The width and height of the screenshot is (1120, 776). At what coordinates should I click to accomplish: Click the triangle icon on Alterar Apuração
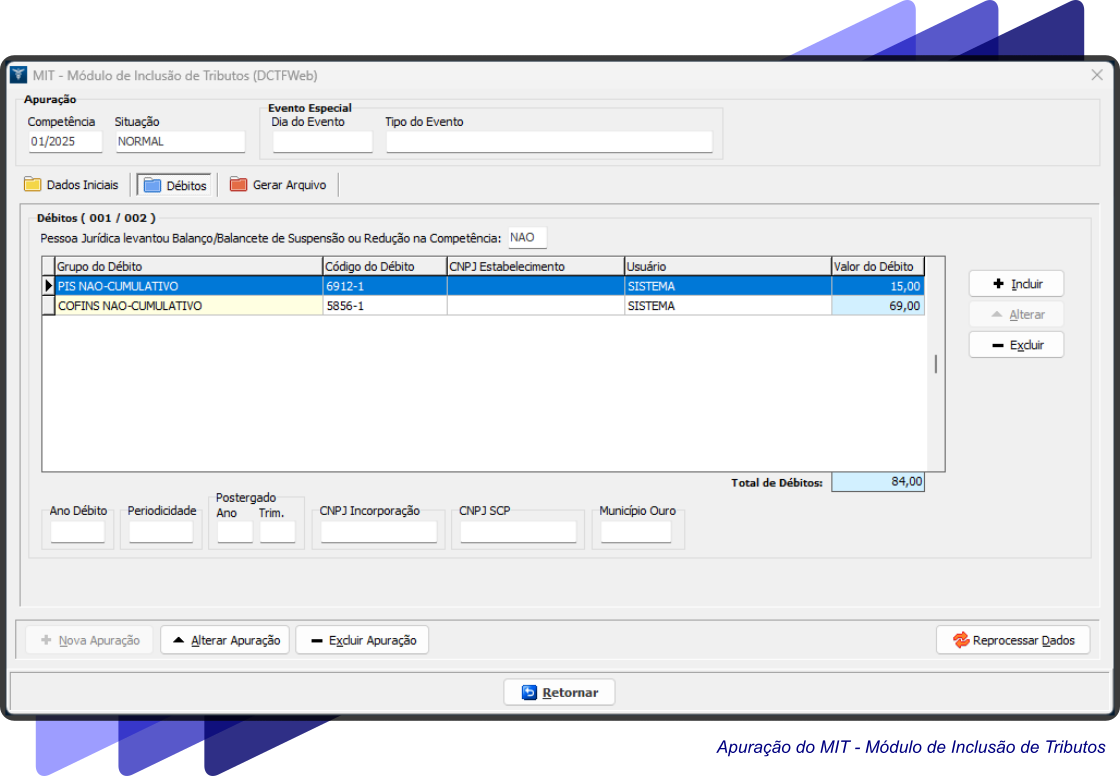click(179, 640)
